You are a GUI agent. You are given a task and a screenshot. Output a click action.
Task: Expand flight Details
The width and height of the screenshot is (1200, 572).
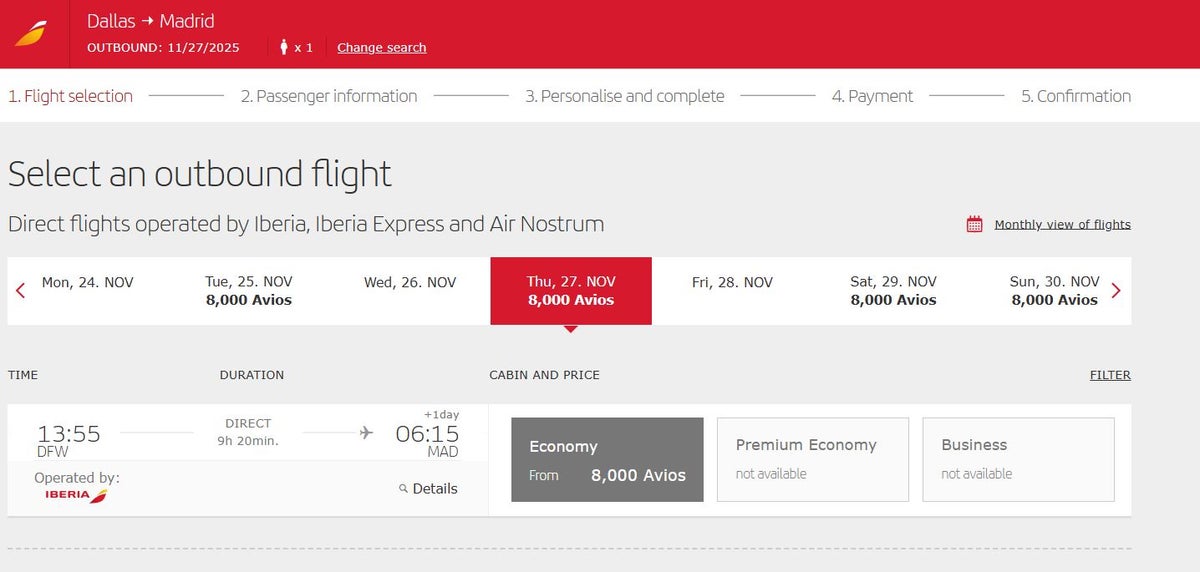tap(434, 489)
